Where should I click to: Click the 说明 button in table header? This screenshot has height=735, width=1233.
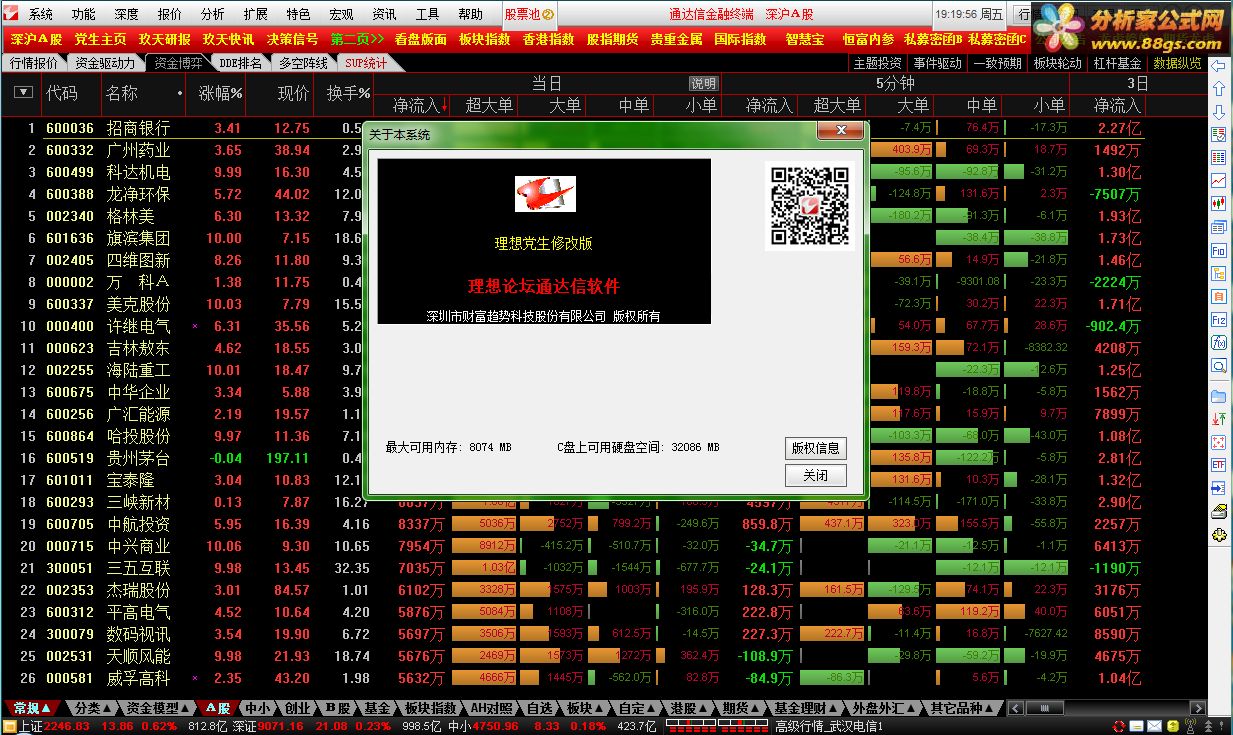pyautogui.click(x=703, y=84)
